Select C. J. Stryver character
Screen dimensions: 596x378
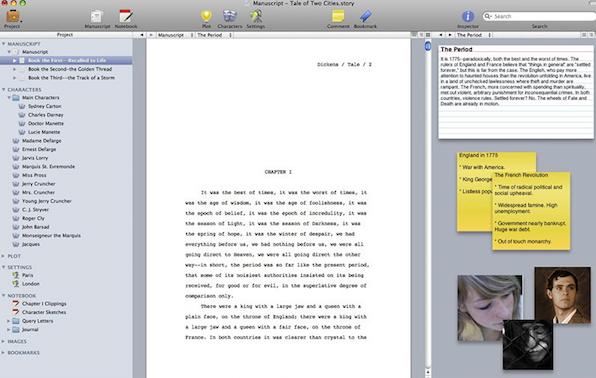pyautogui.click(x=35, y=210)
